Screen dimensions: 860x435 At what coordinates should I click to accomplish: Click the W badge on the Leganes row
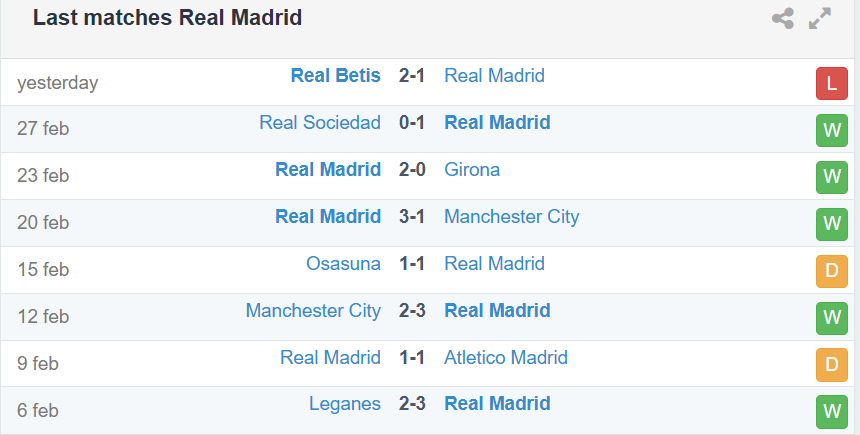831,411
